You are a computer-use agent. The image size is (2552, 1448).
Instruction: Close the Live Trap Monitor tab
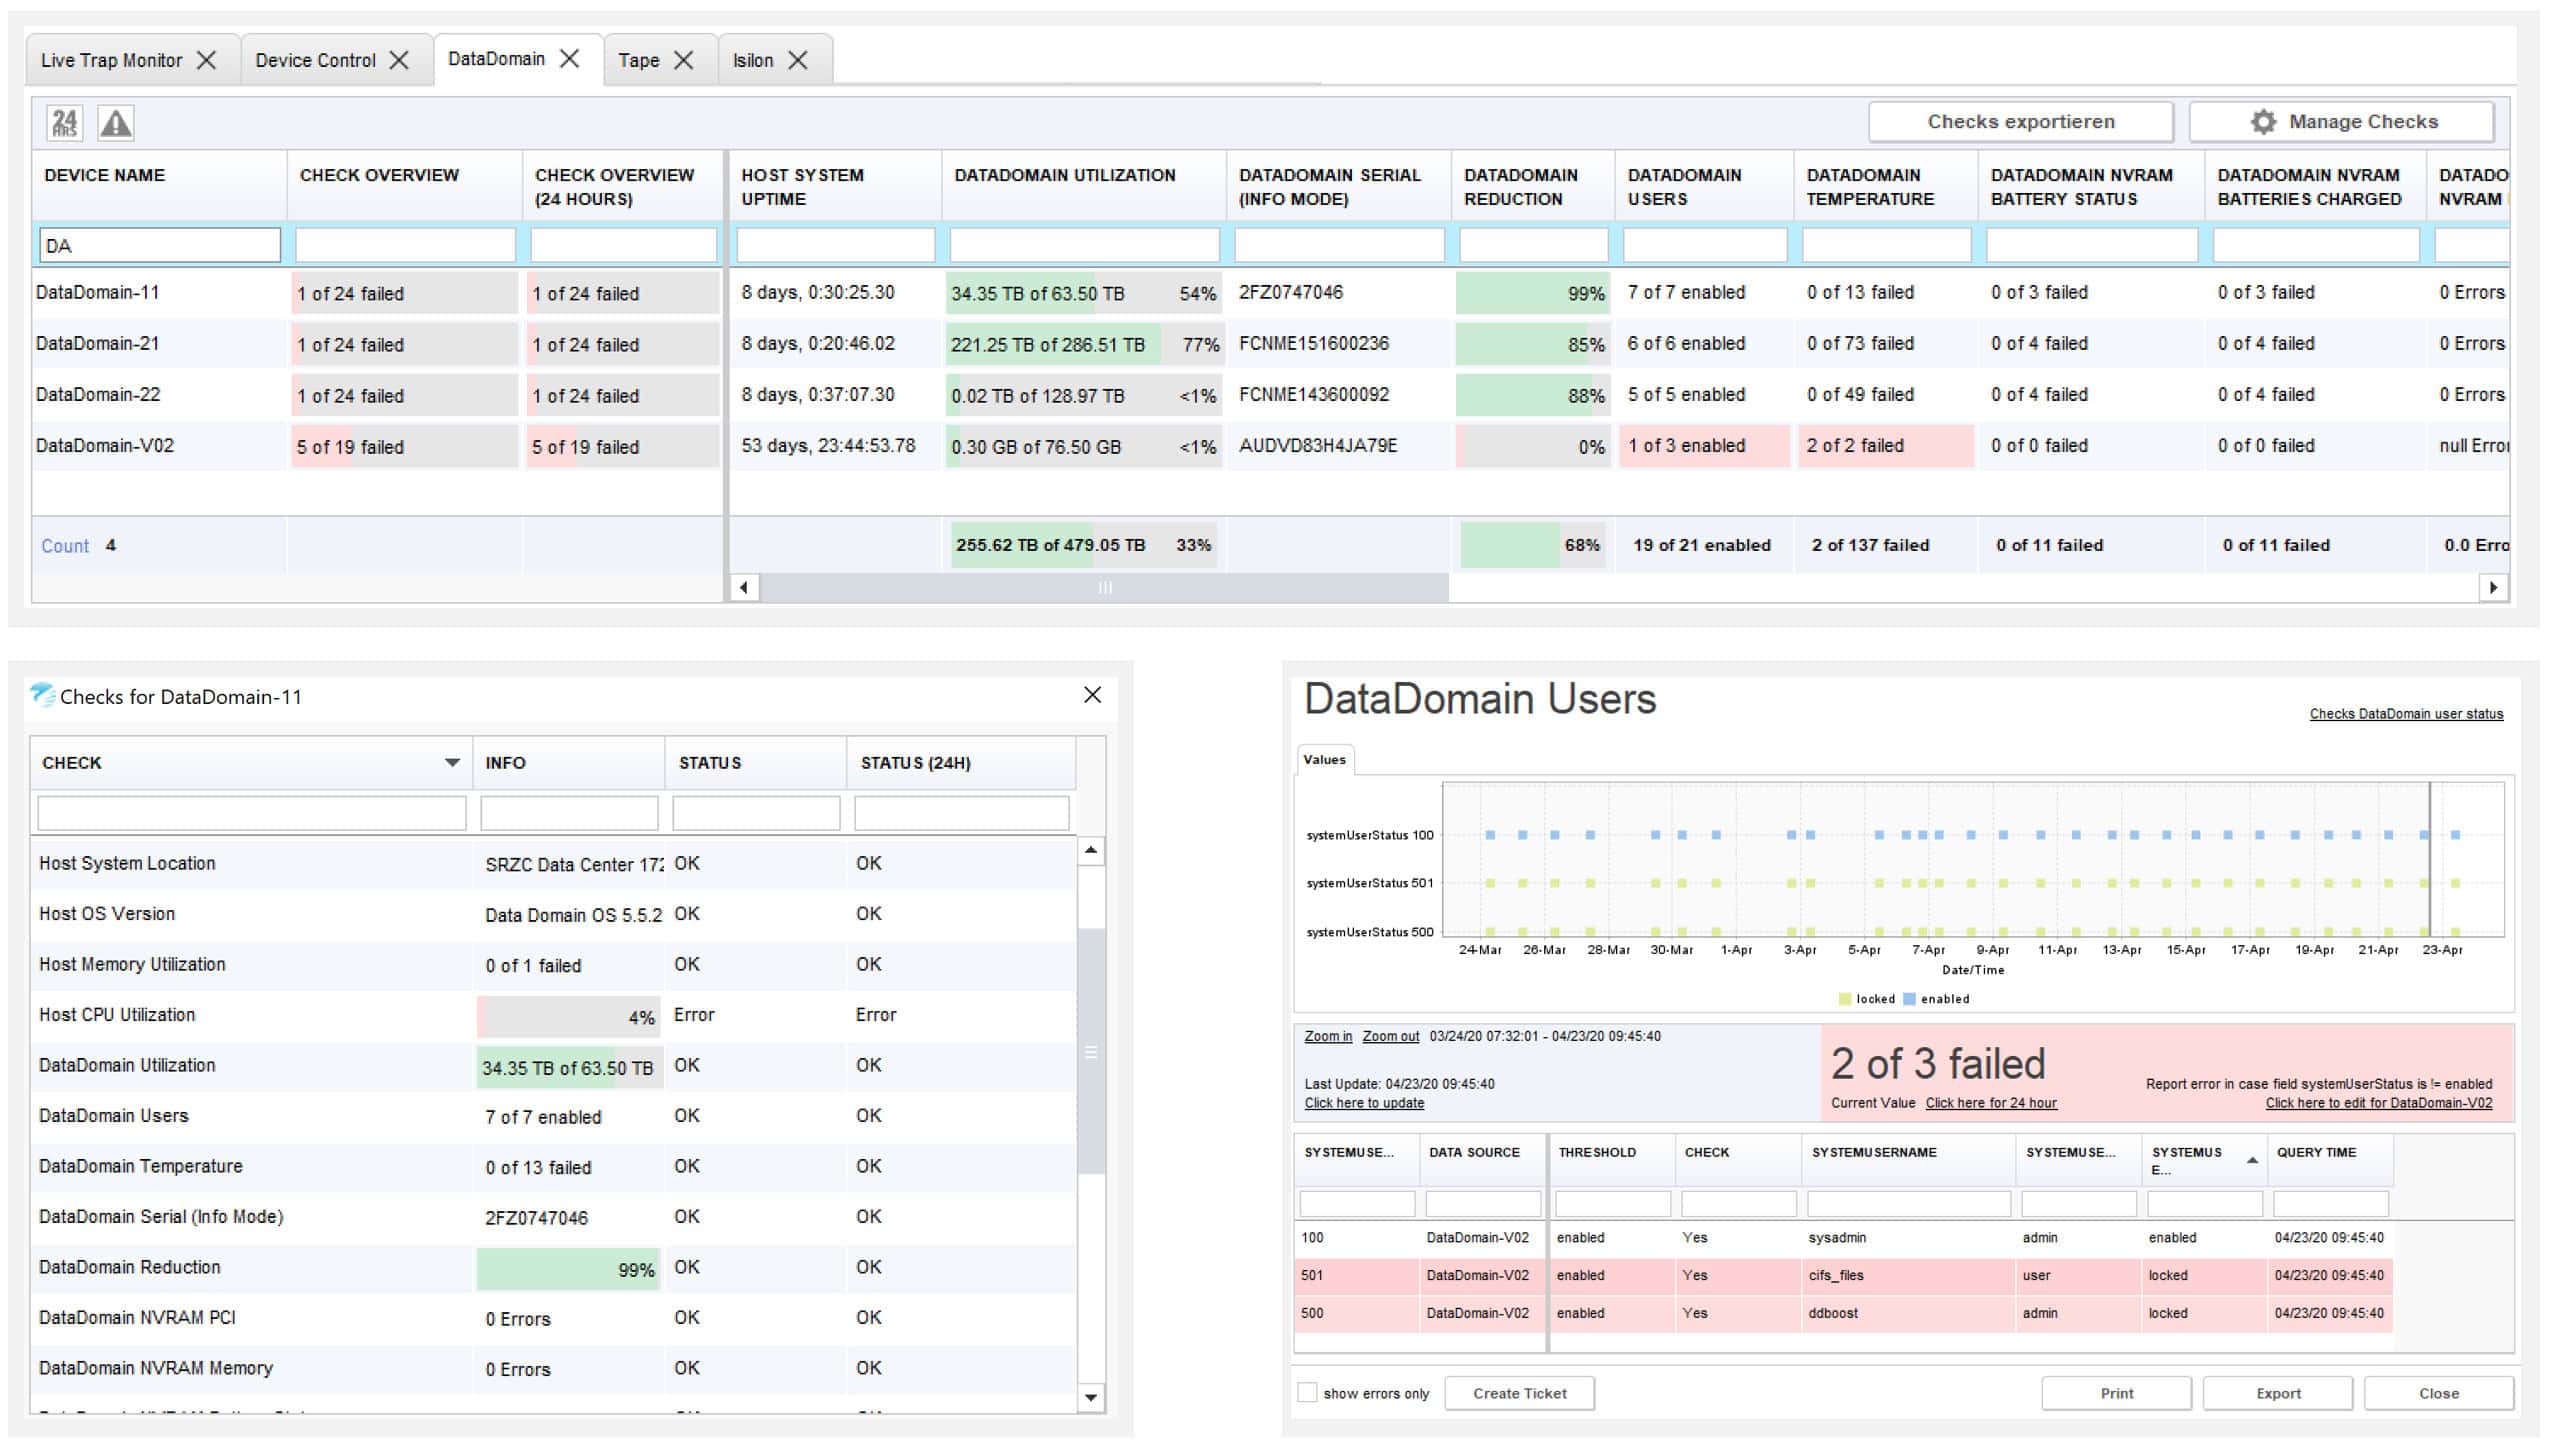207,60
